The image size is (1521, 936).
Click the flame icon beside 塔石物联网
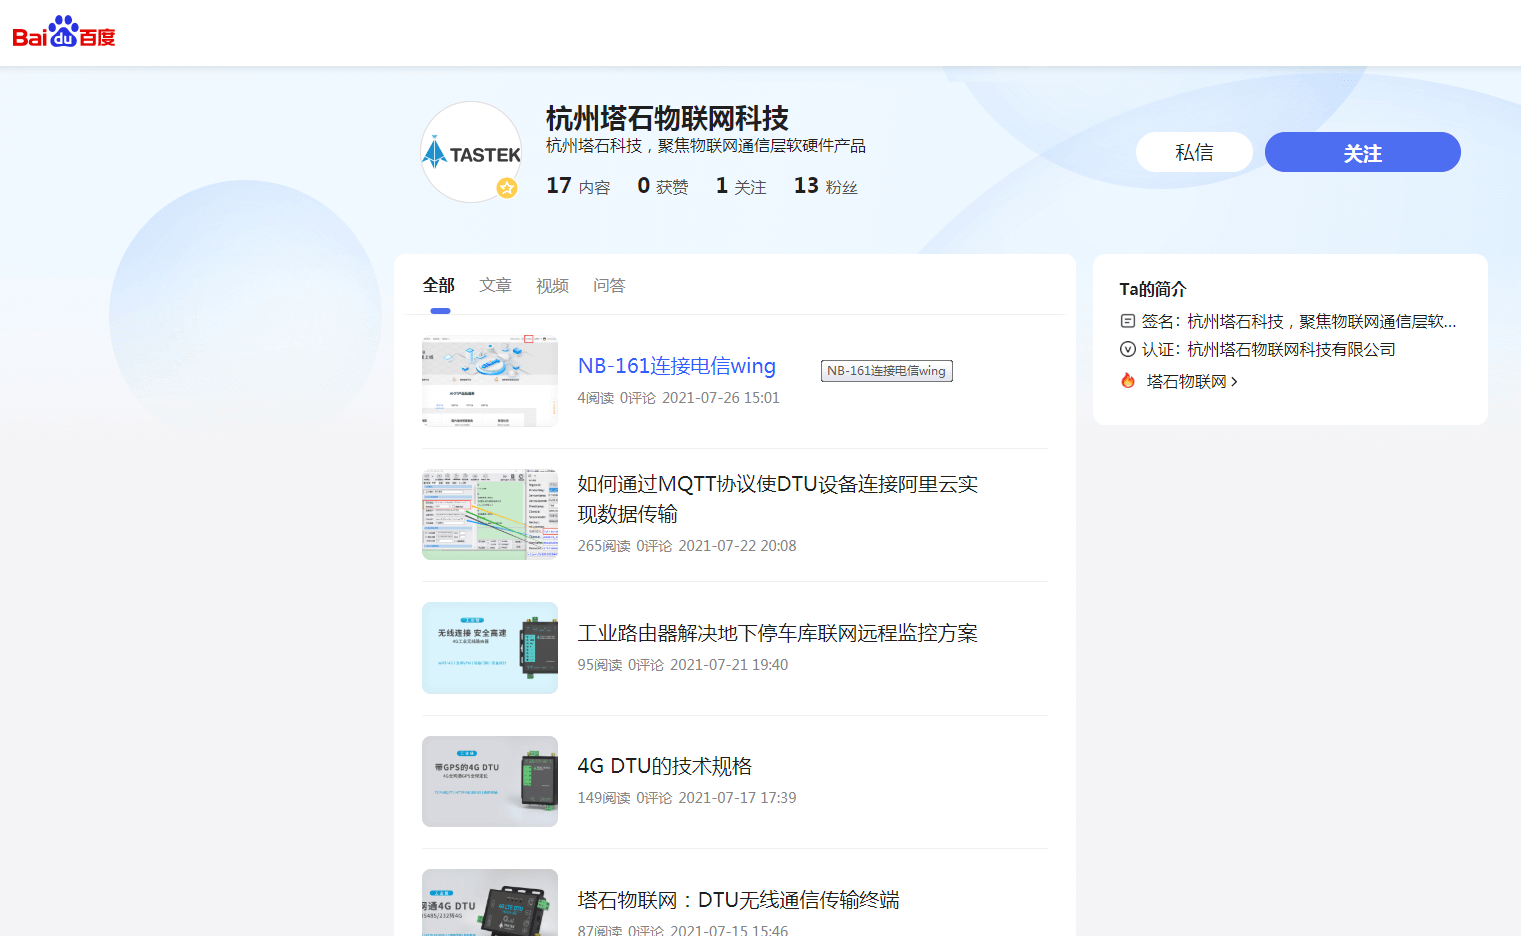tap(1128, 381)
